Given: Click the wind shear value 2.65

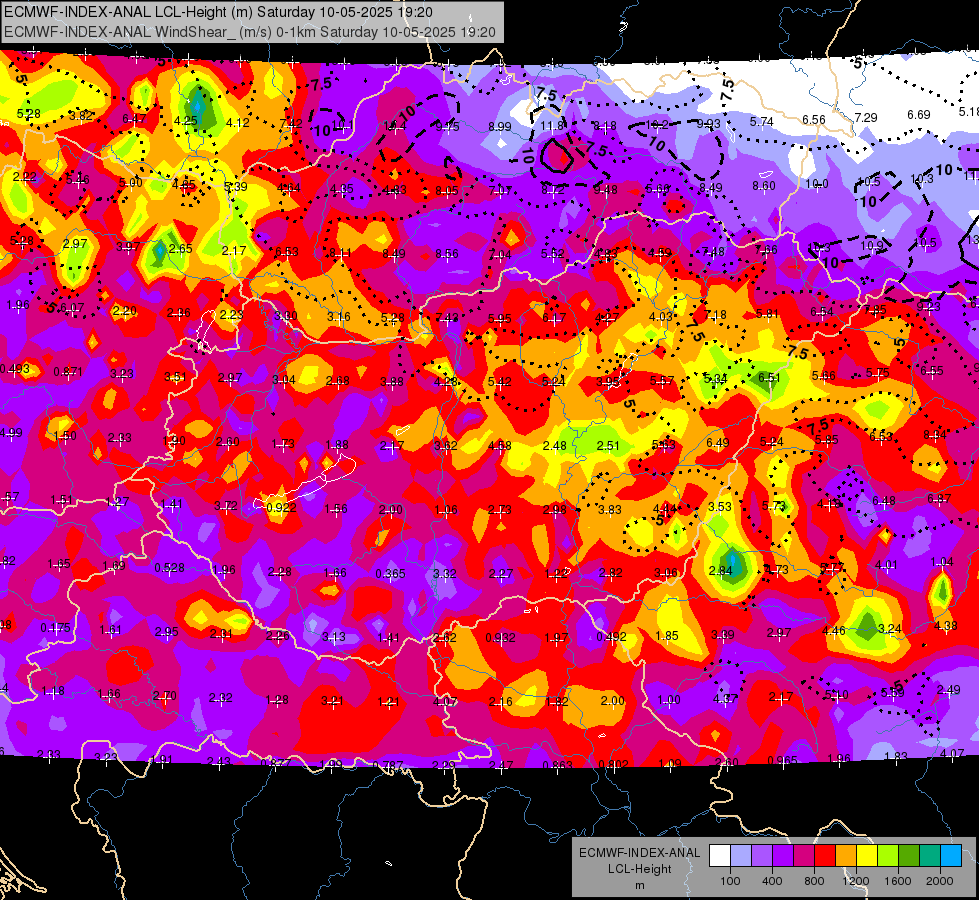Looking at the screenshot, I should (180, 249).
